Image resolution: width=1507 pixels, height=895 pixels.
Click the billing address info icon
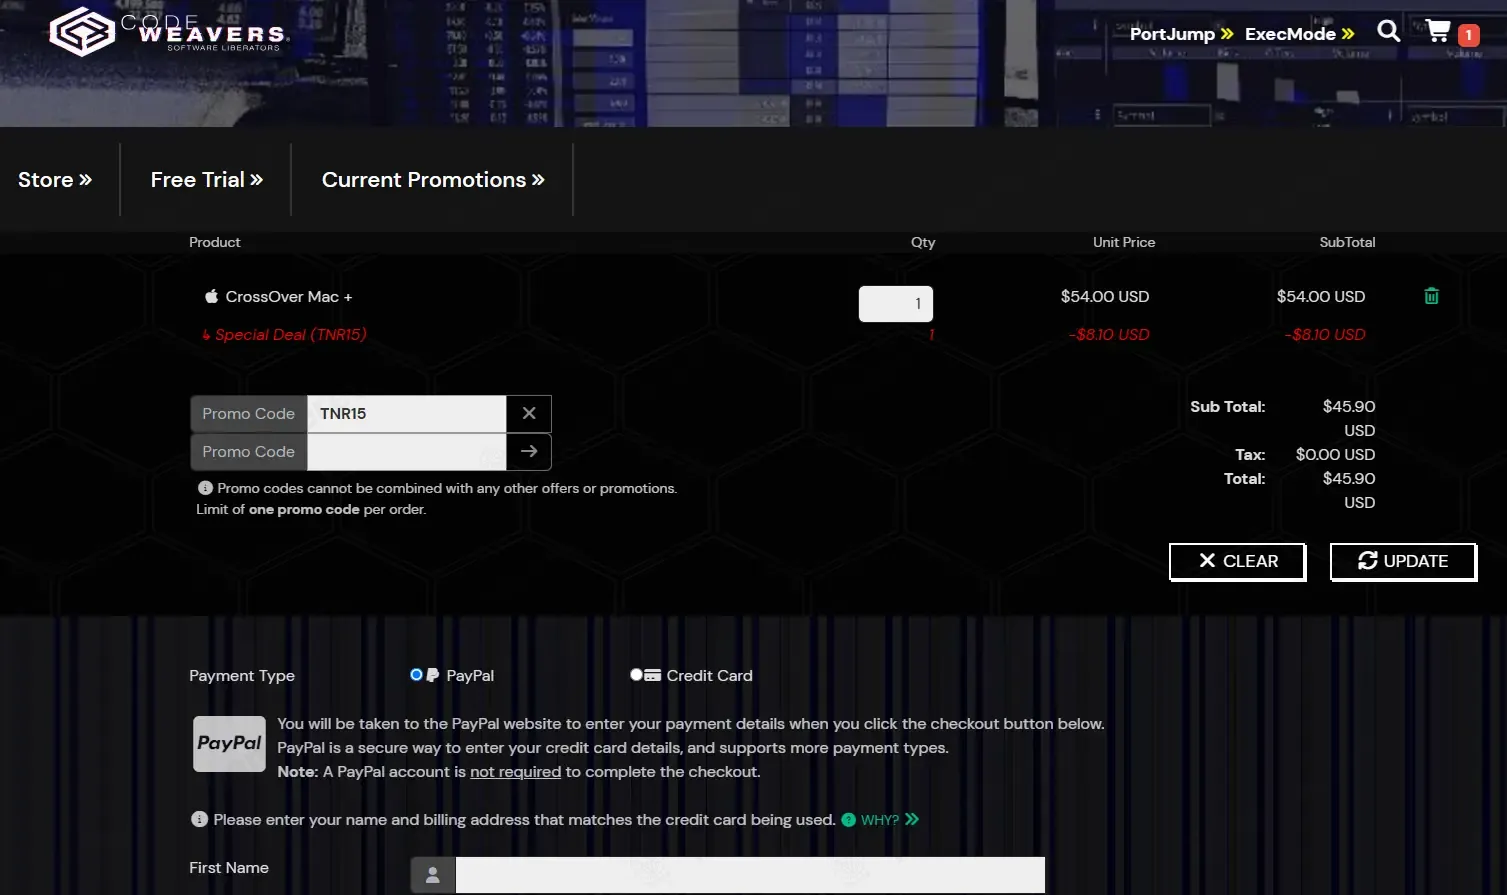pyautogui.click(x=199, y=819)
